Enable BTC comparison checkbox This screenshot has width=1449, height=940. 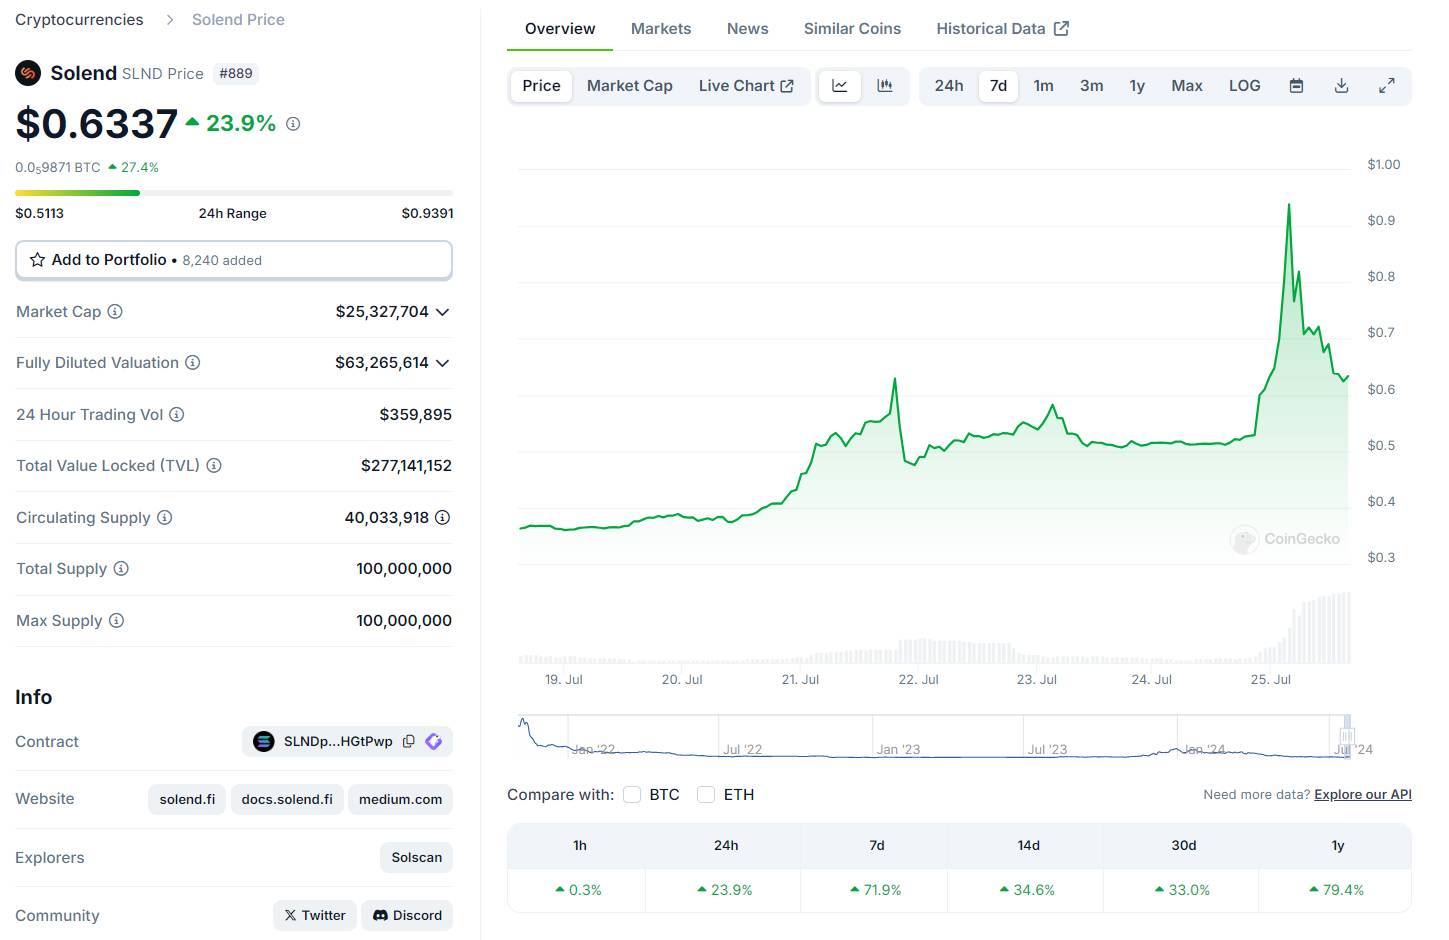coord(632,795)
